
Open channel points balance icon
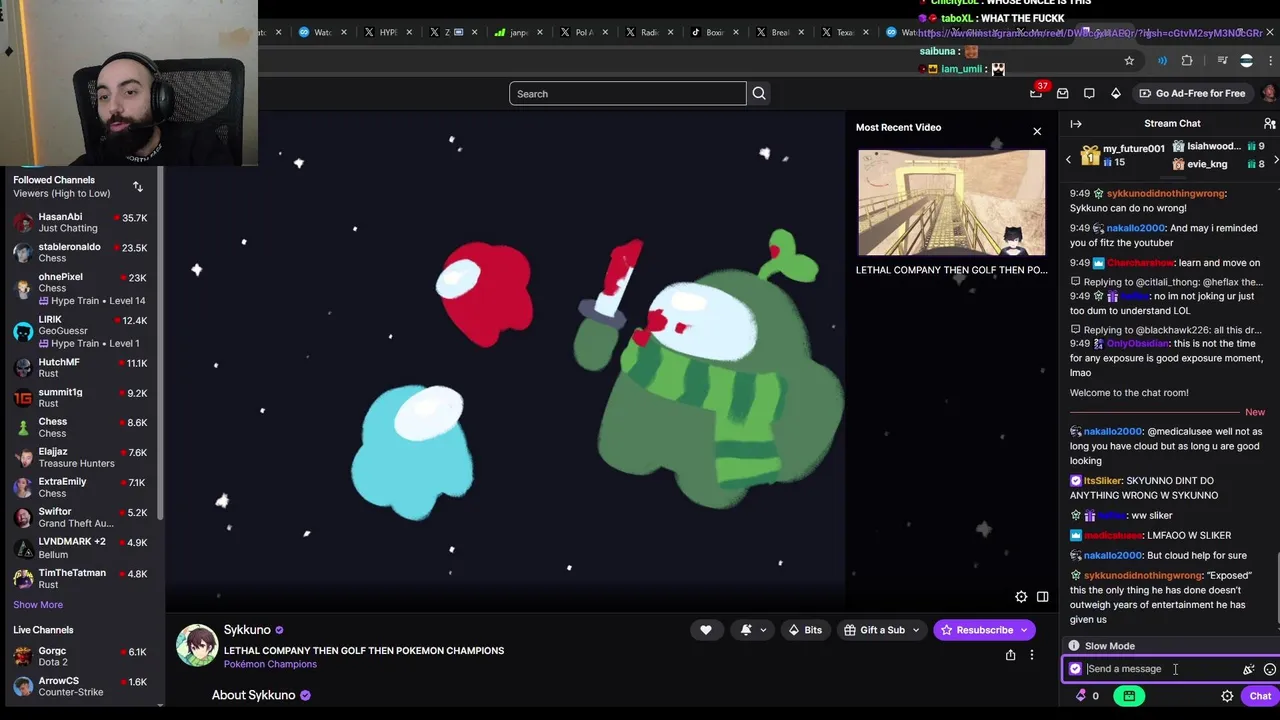pyautogui.click(x=1081, y=696)
